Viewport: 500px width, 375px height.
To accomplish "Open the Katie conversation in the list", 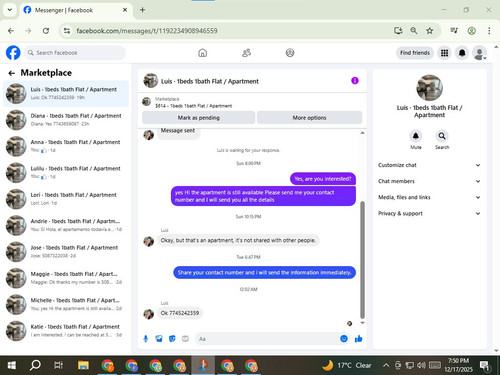I will pyautogui.click(x=66, y=330).
